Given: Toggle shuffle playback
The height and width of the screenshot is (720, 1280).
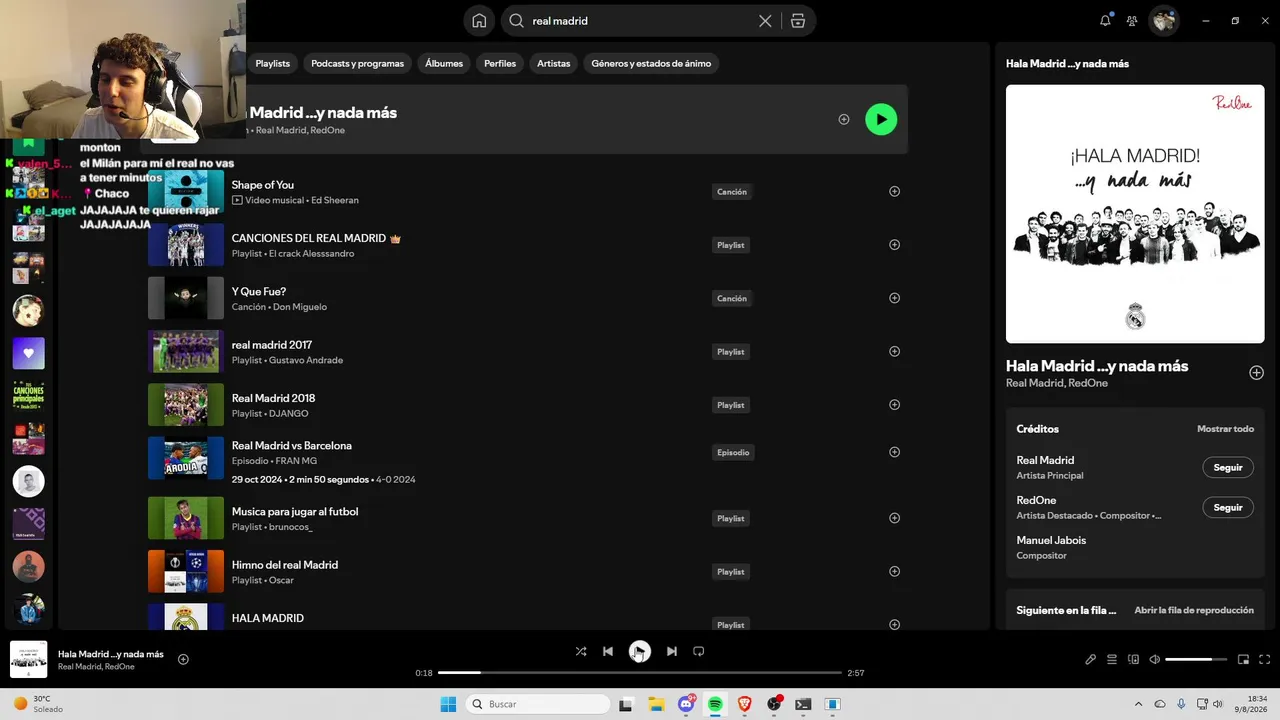Looking at the screenshot, I should [x=581, y=651].
